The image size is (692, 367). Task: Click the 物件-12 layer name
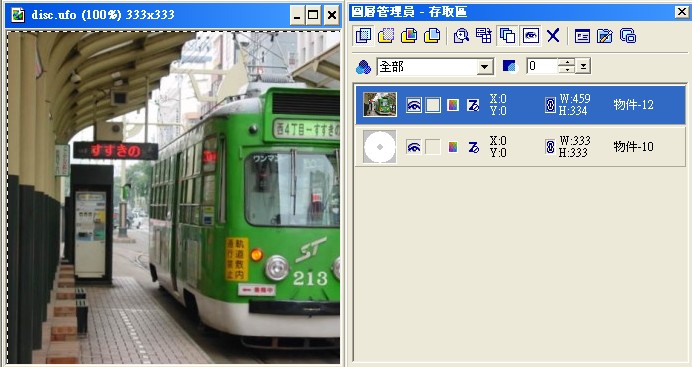[633, 105]
